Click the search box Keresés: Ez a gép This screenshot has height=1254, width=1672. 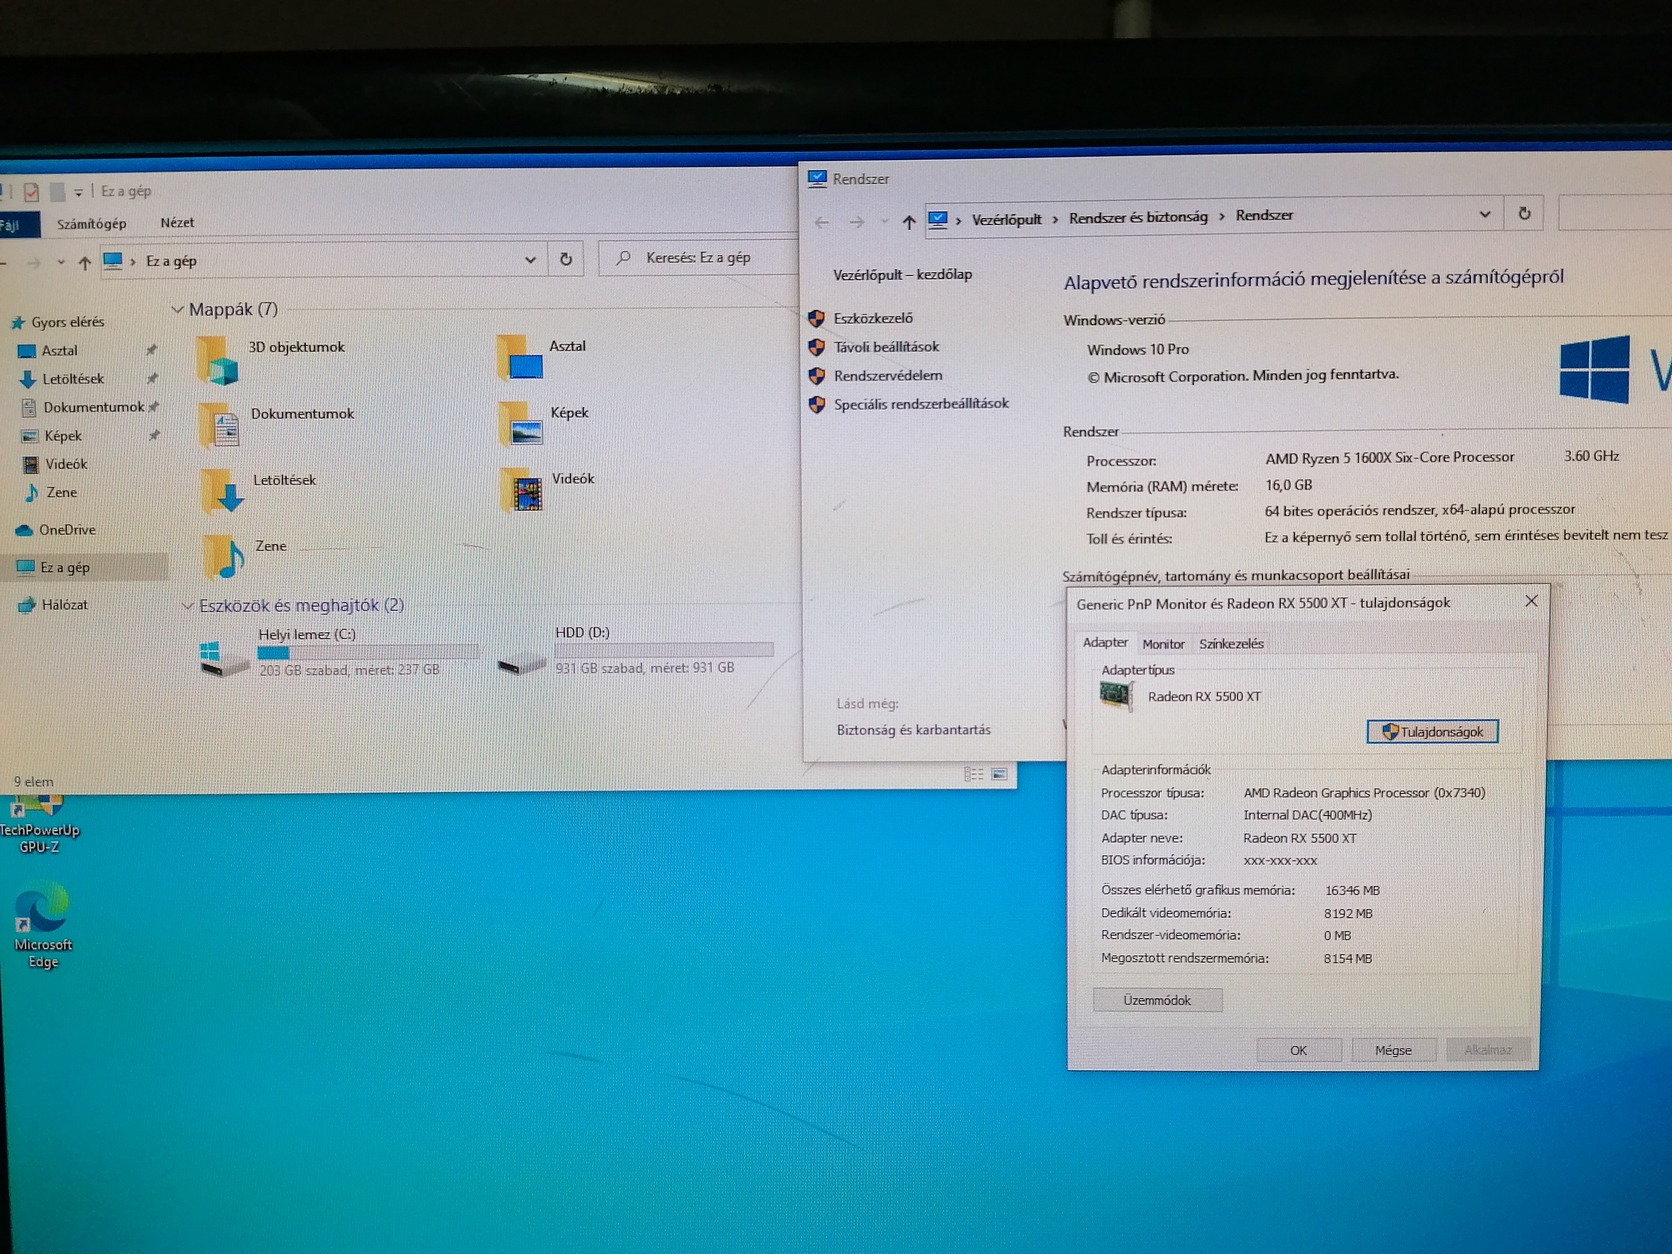(698, 258)
